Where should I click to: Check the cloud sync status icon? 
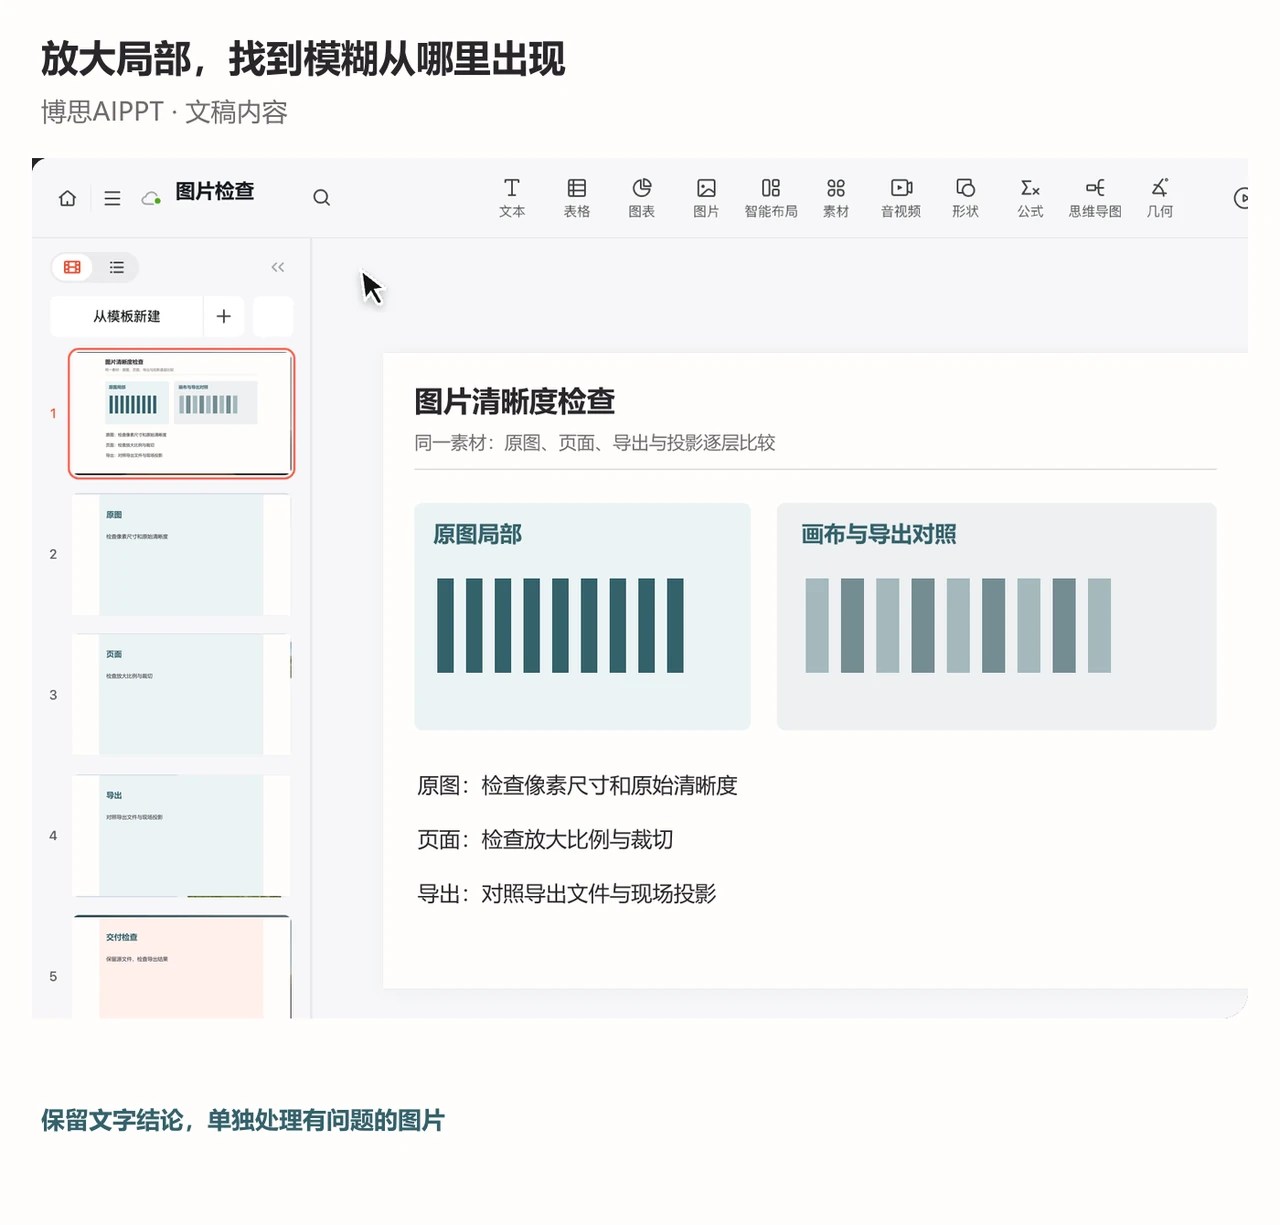(x=151, y=198)
